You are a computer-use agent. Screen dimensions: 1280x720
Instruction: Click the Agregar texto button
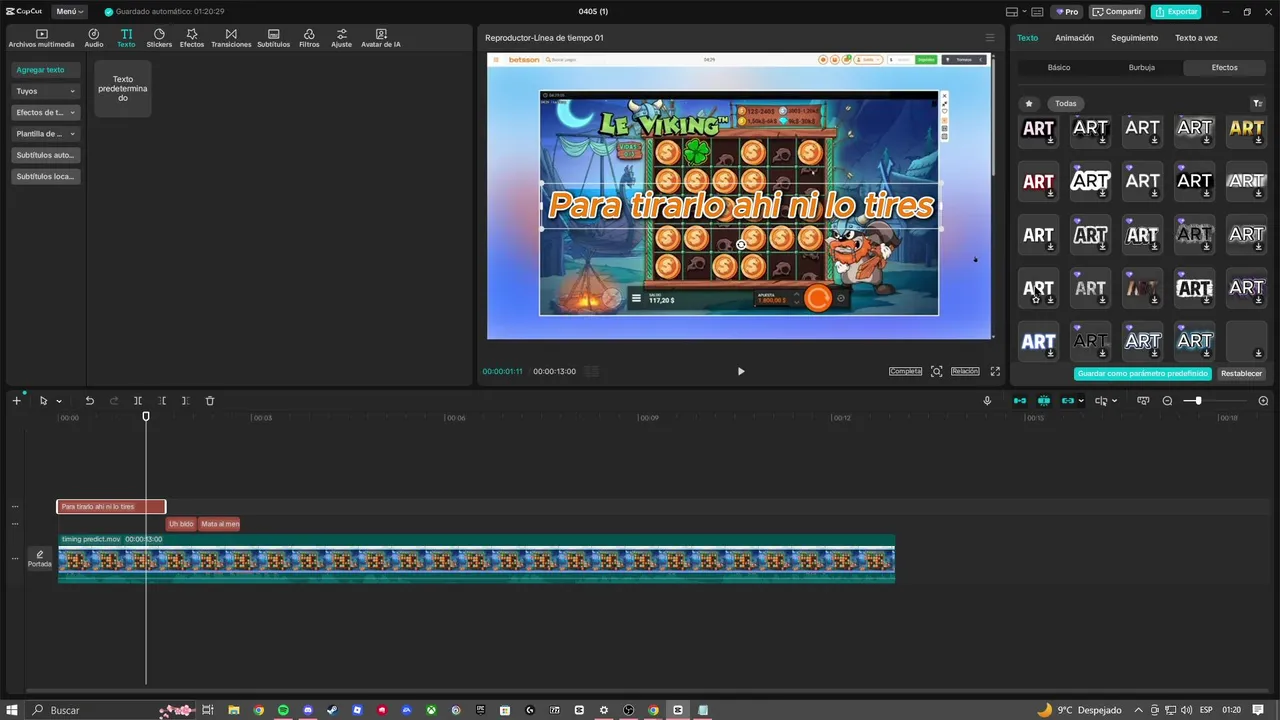pos(46,70)
